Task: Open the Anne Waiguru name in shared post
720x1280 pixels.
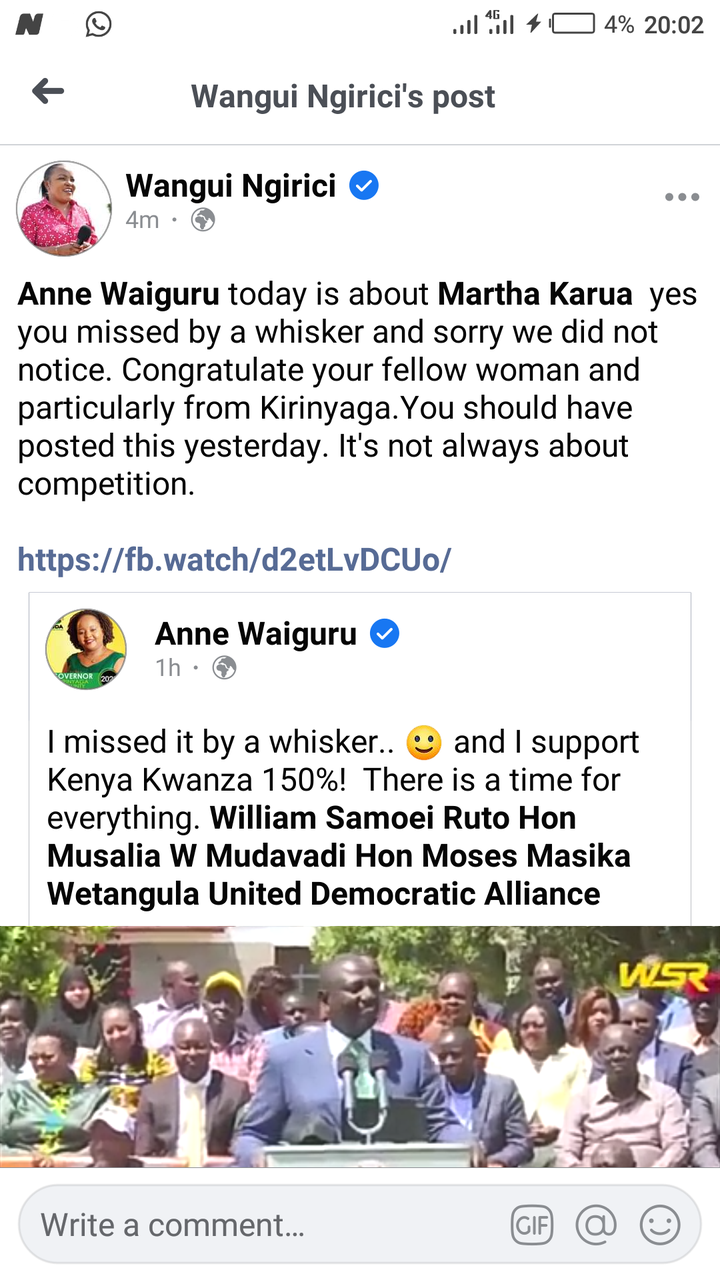Action: (256, 634)
